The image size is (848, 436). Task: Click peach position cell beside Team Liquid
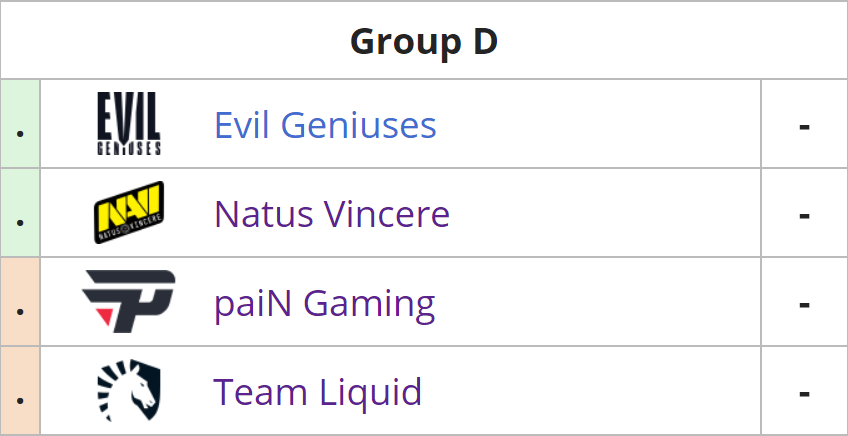(x=20, y=390)
